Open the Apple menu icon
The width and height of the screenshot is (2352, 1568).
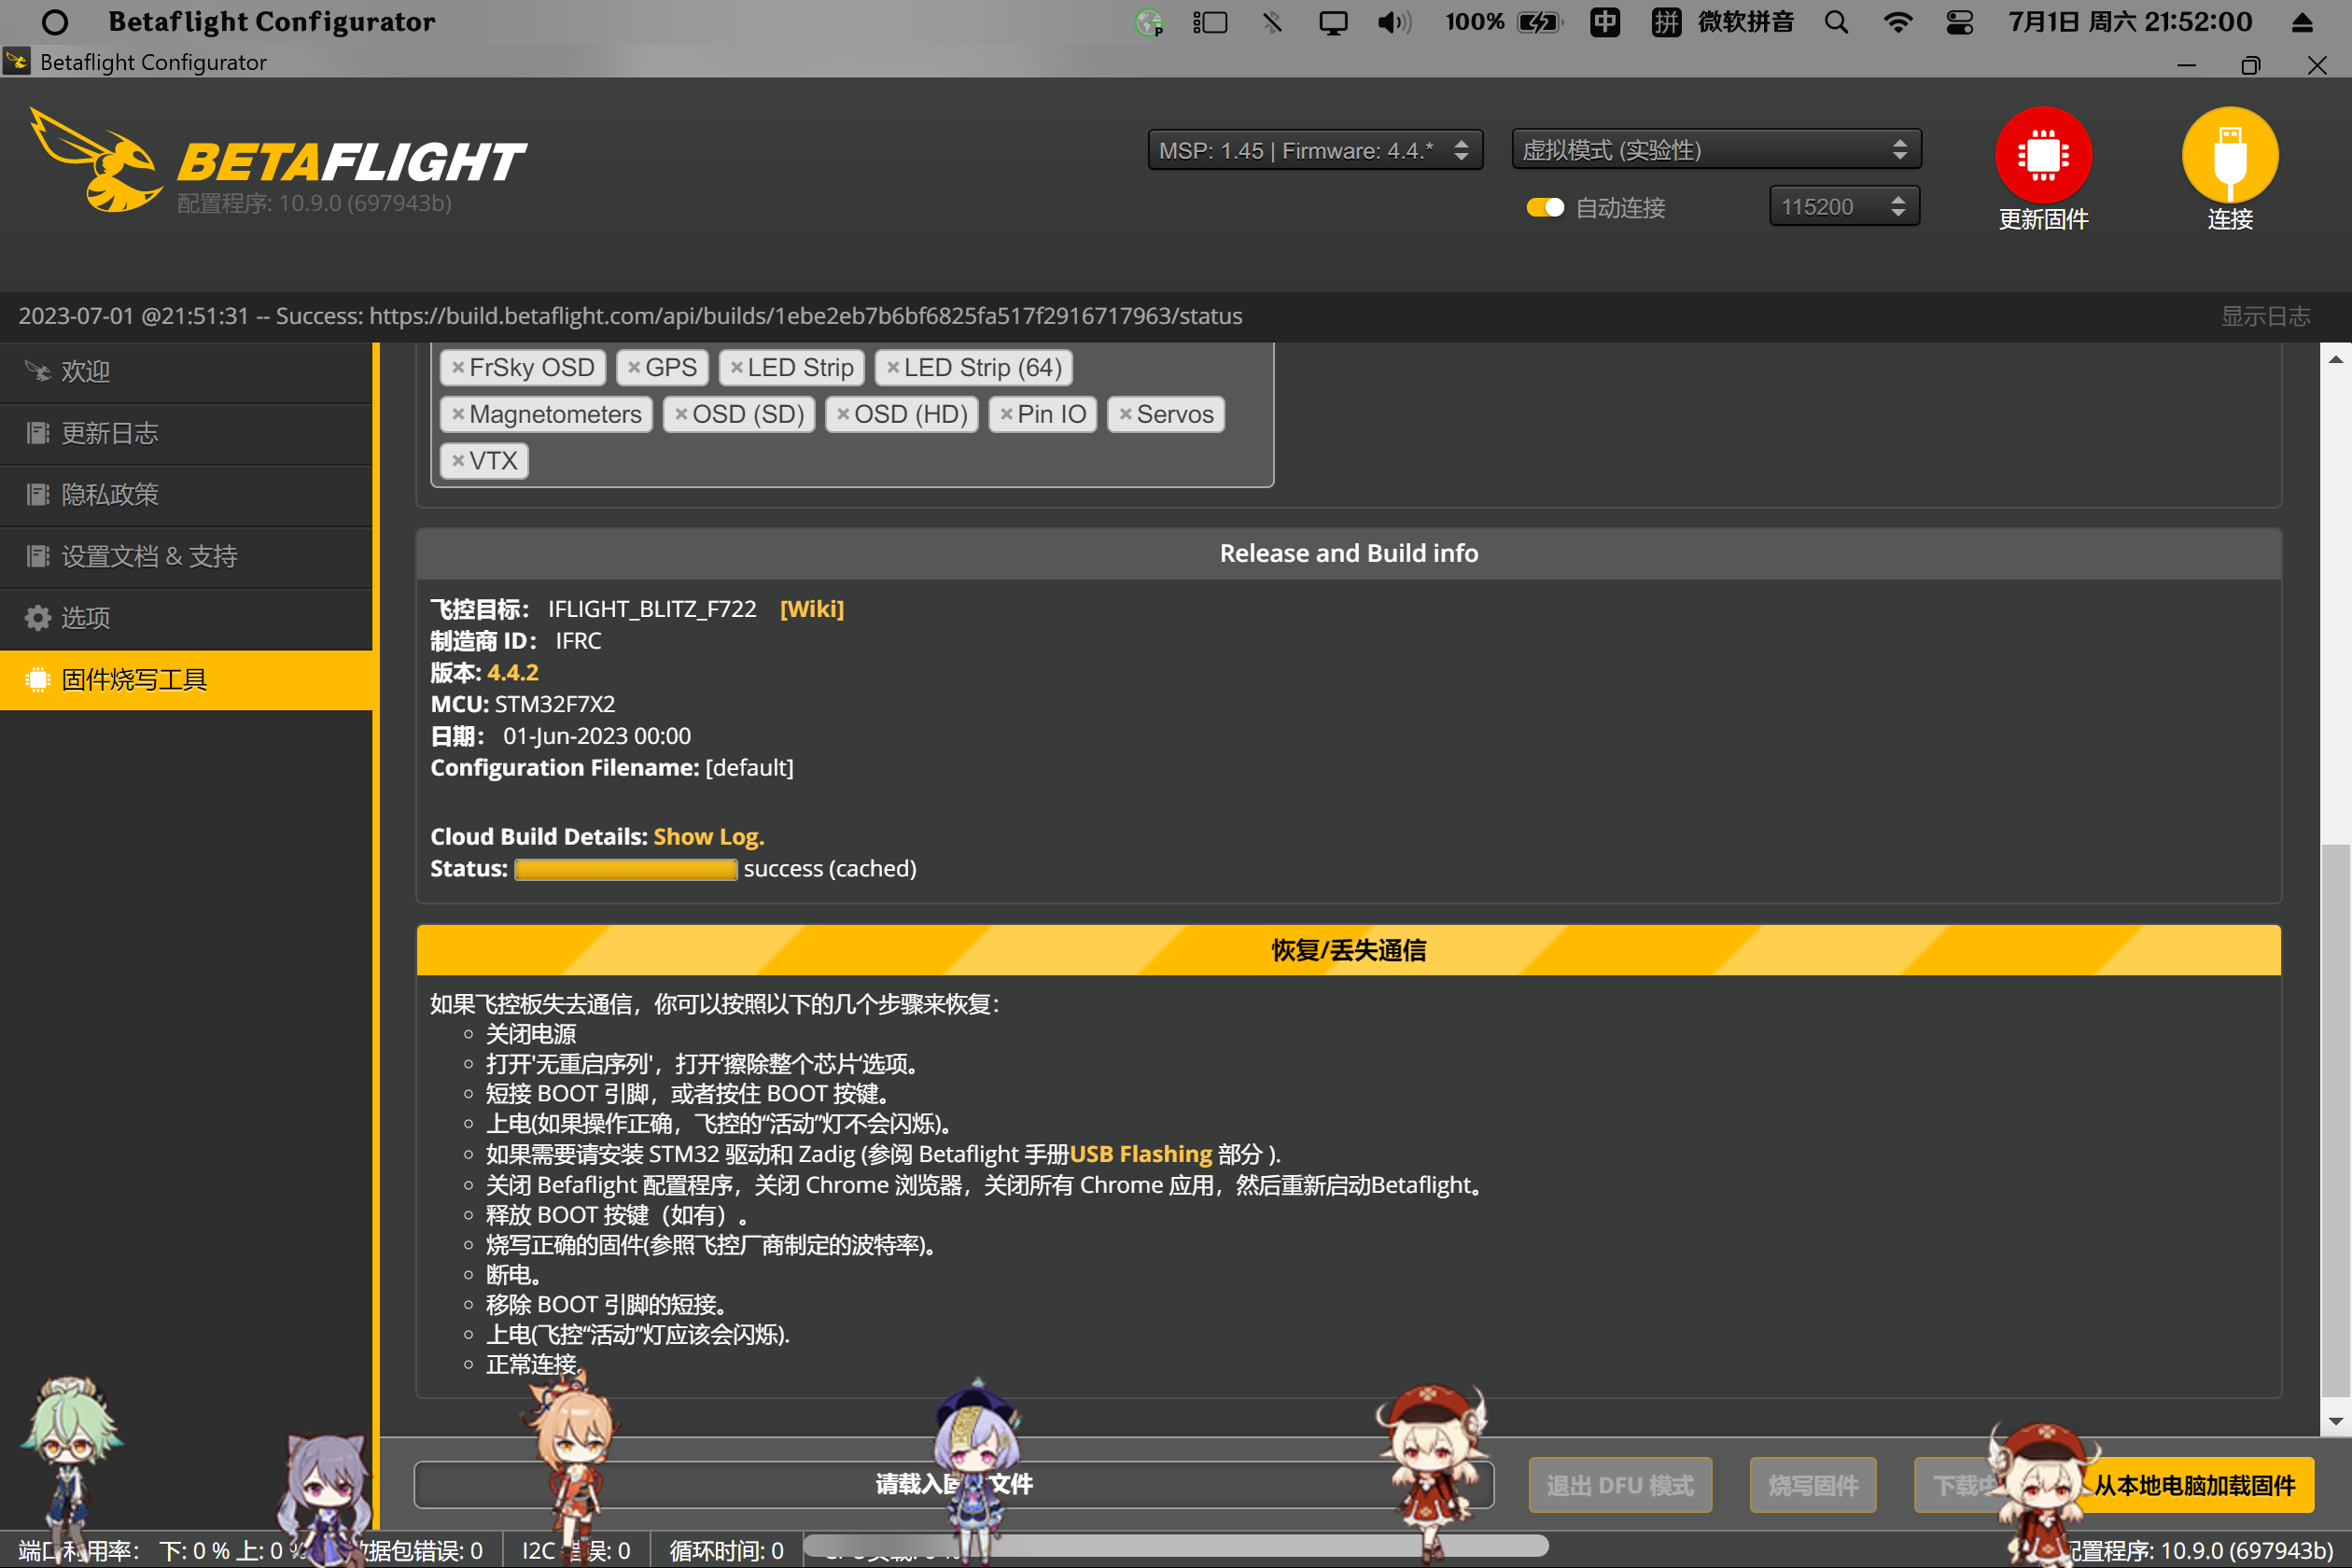[x=55, y=22]
